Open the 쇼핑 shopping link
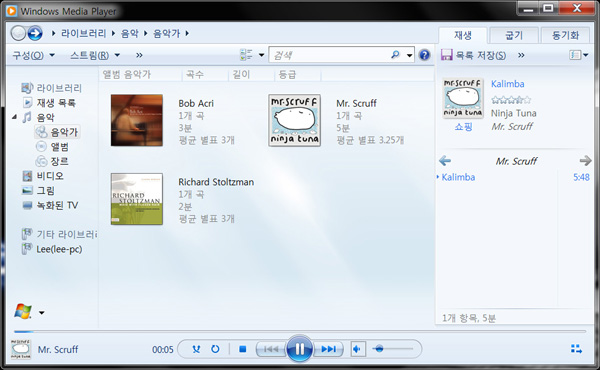Screen dimensions: 600x370 point(463,127)
